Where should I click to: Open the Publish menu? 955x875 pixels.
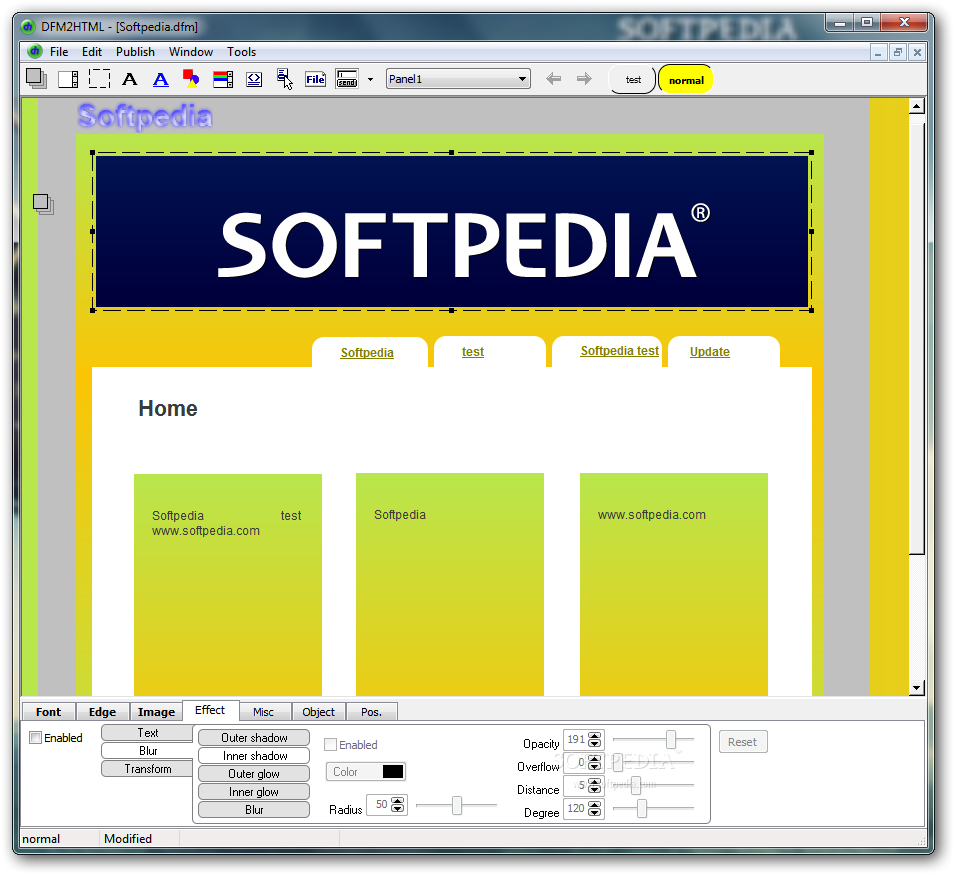(x=135, y=52)
